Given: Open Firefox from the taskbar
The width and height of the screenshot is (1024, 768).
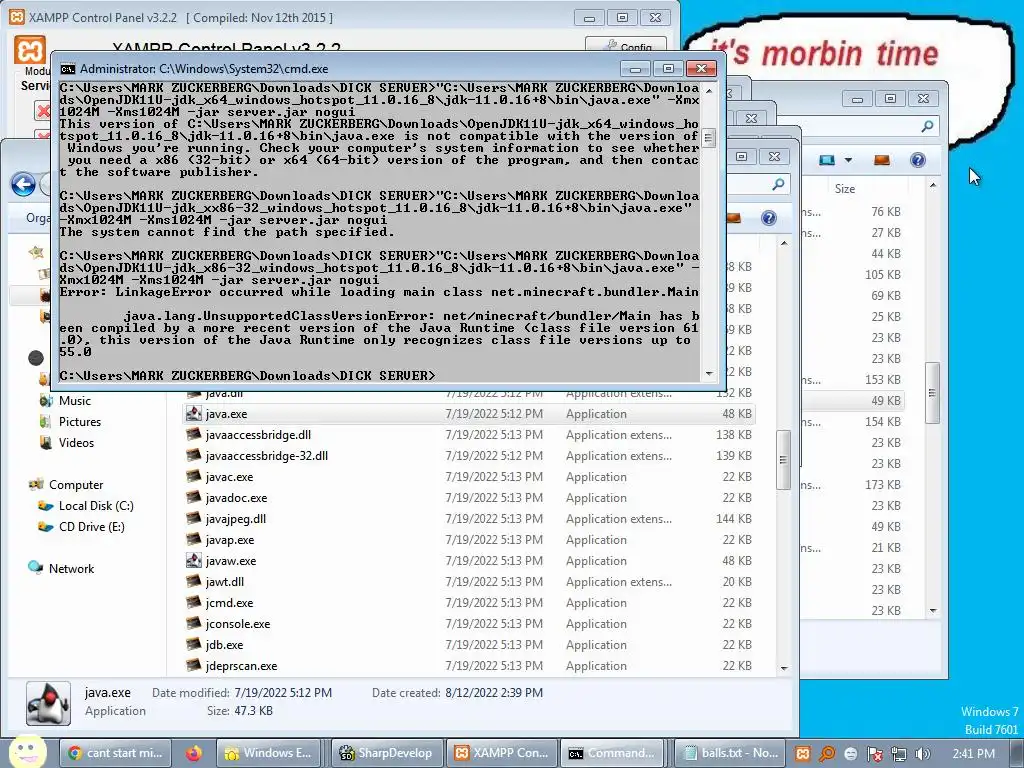Looking at the screenshot, I should click(x=193, y=753).
